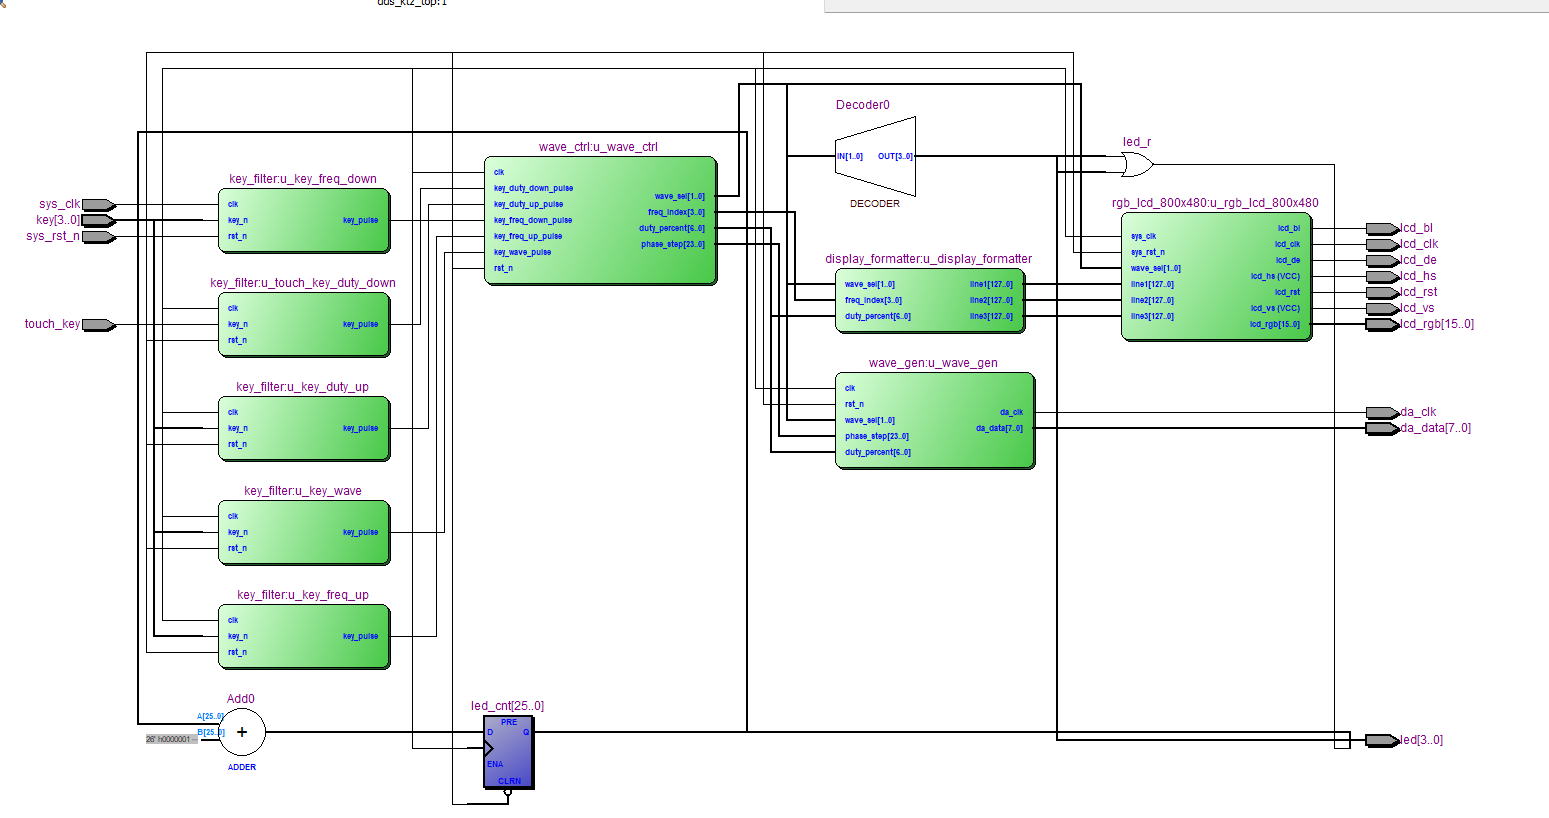
Task: Click the freq_index[3..0] output port on wave_ctrl
Action: click(676, 212)
